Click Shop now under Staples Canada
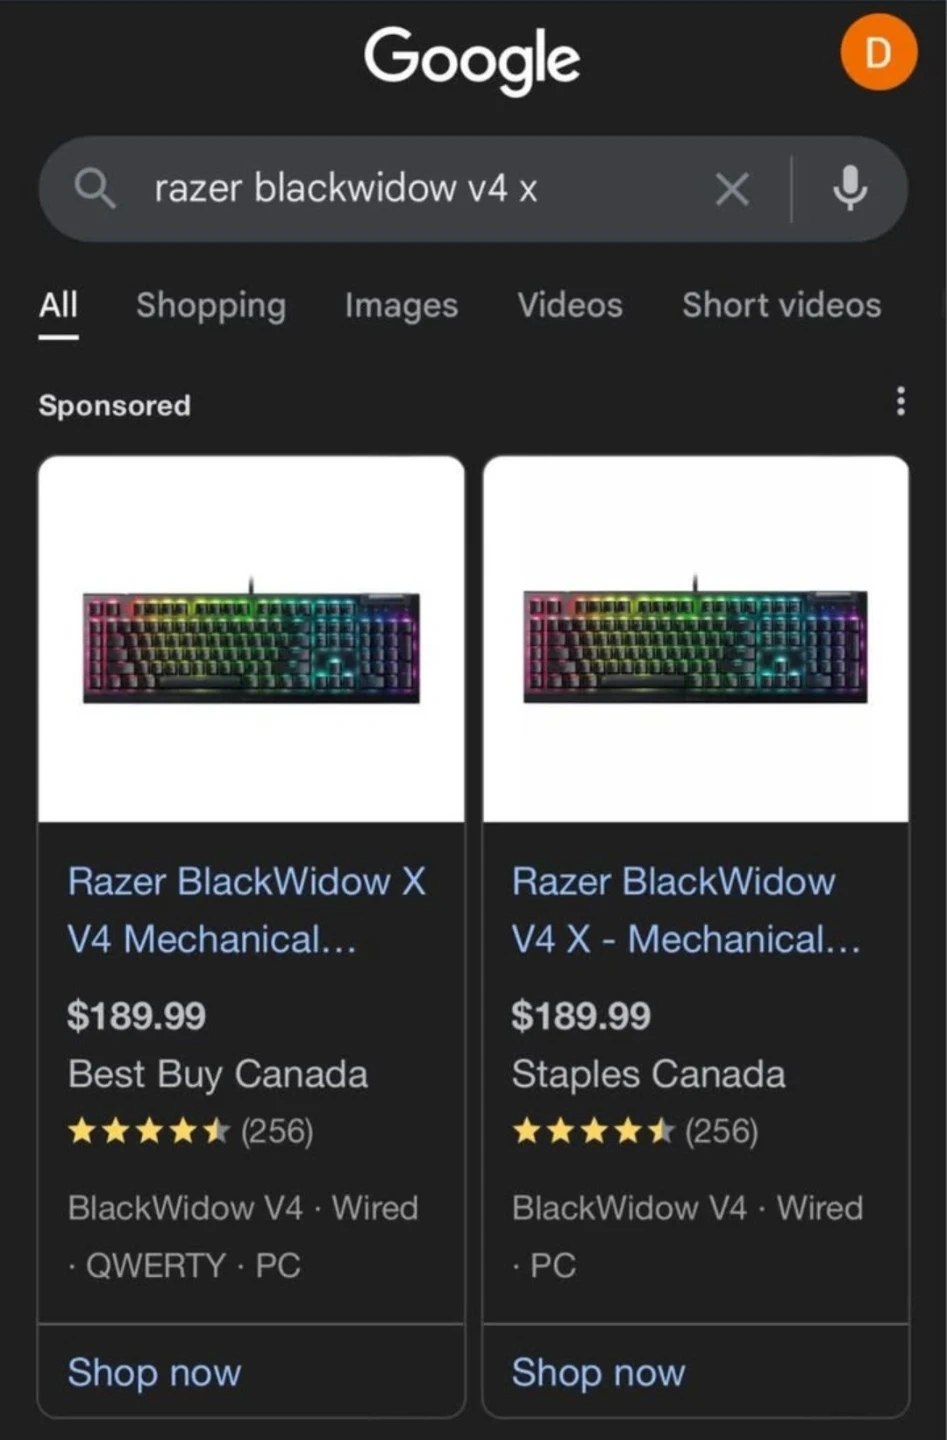Image resolution: width=947 pixels, height=1440 pixels. coord(599,1372)
